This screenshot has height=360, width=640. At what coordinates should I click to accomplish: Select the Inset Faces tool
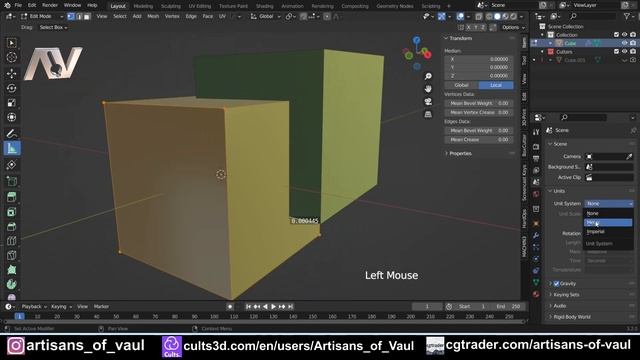coord(11,212)
